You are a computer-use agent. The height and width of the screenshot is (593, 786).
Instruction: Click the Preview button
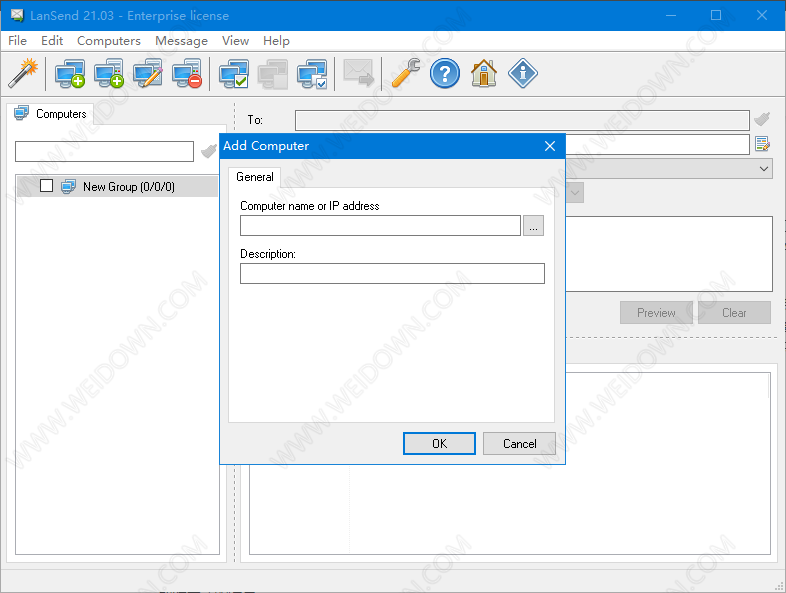point(656,313)
